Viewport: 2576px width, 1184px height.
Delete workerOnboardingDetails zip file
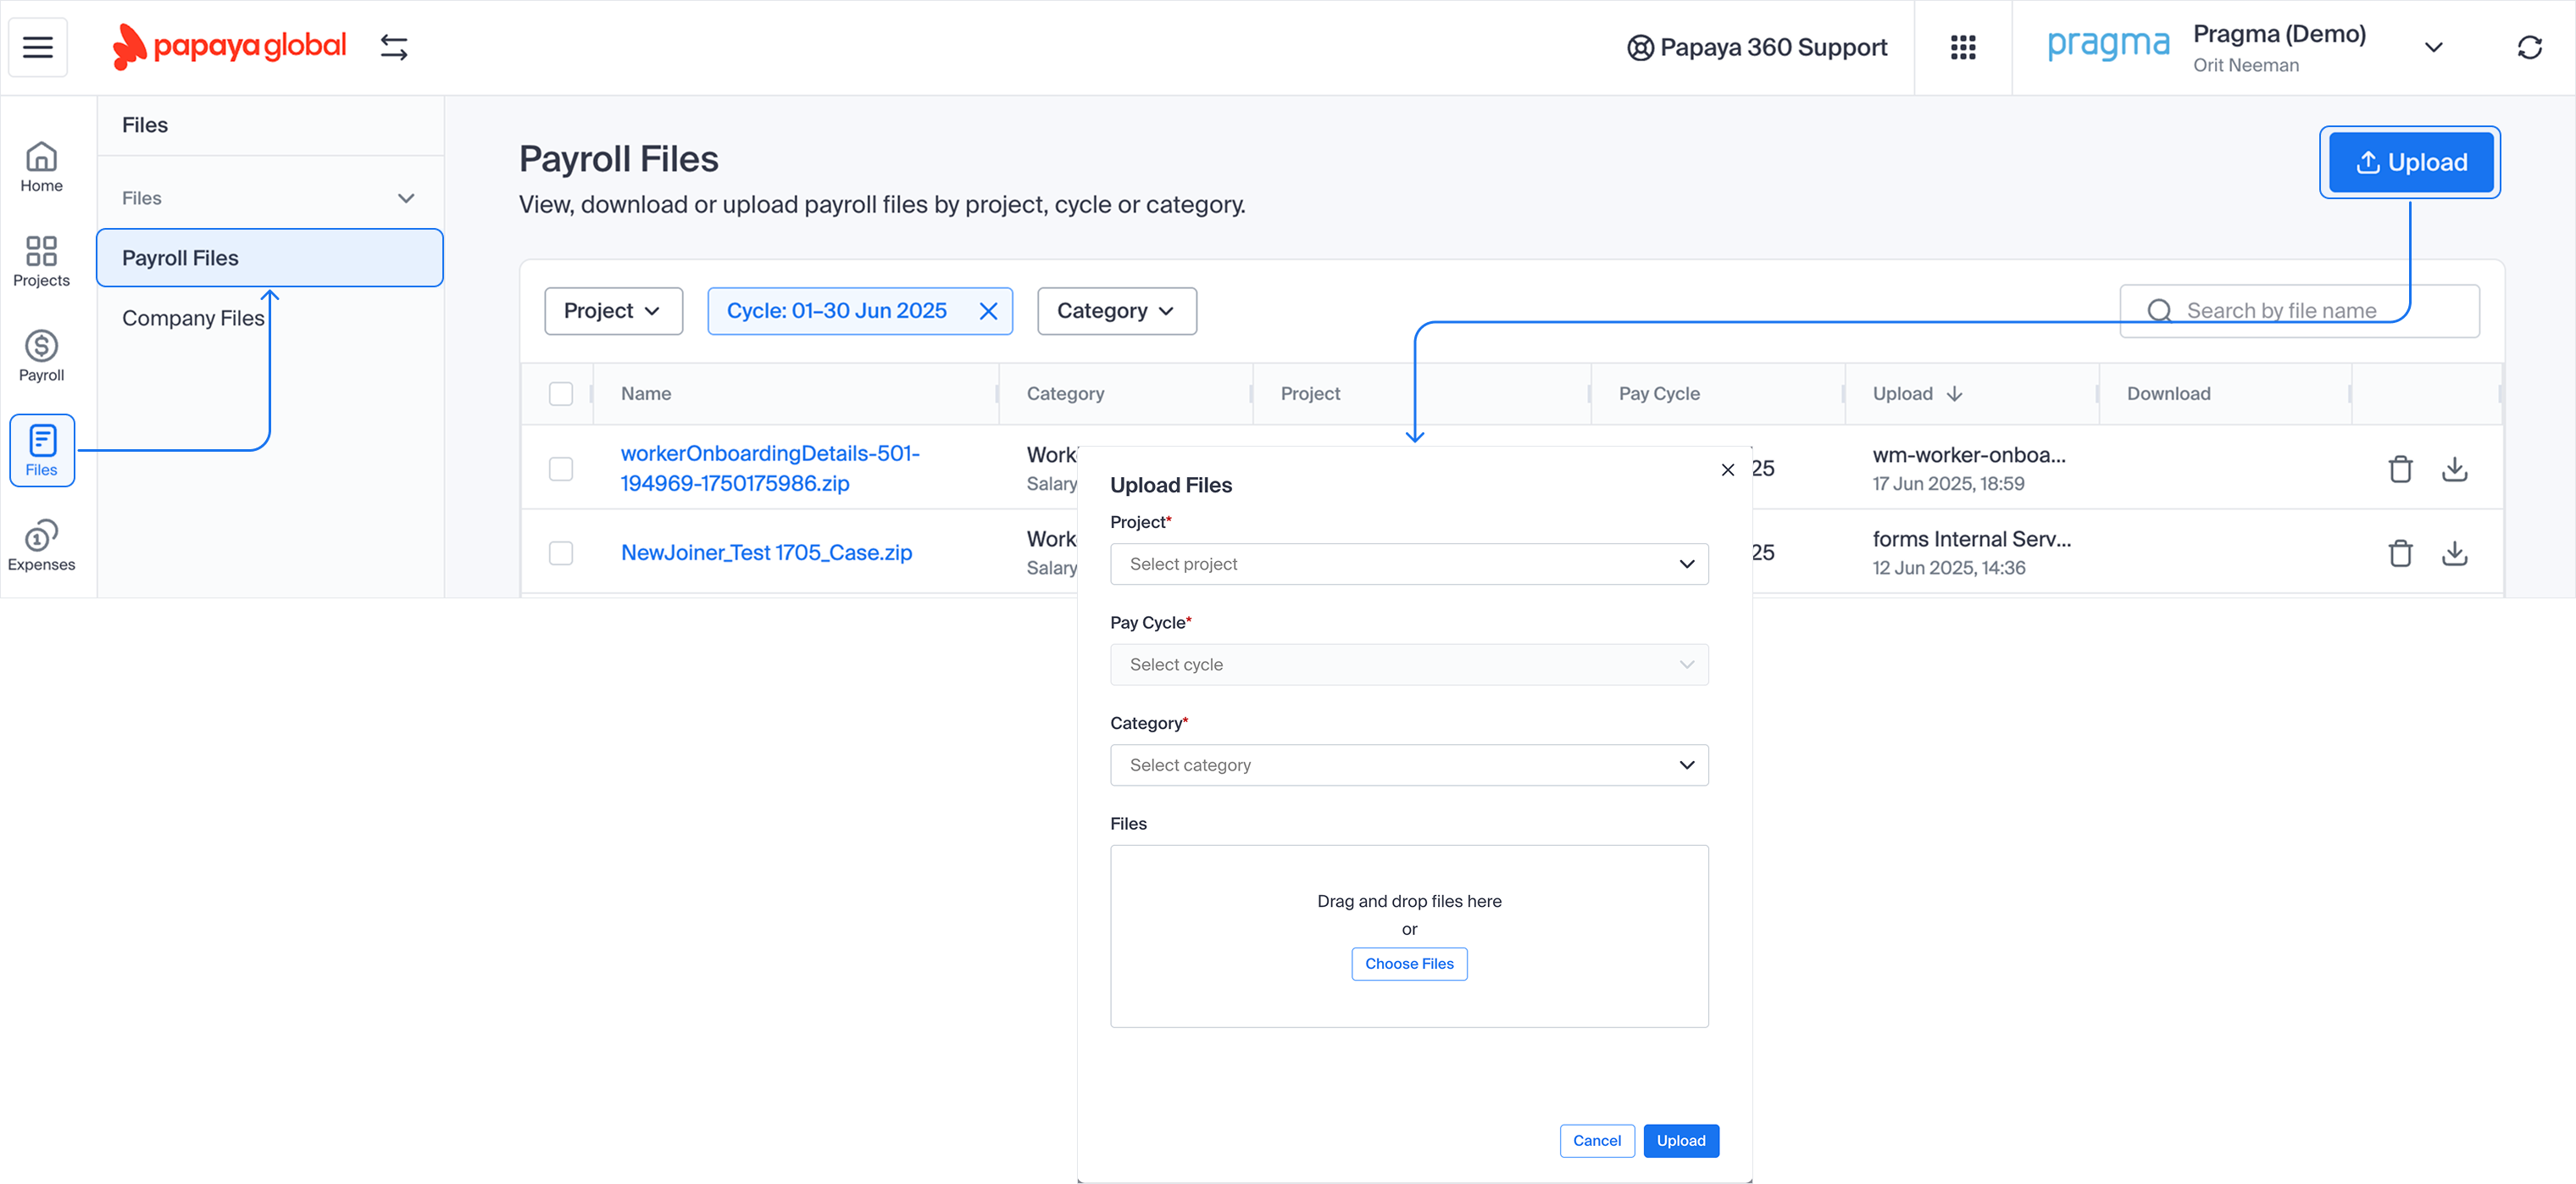point(2400,468)
